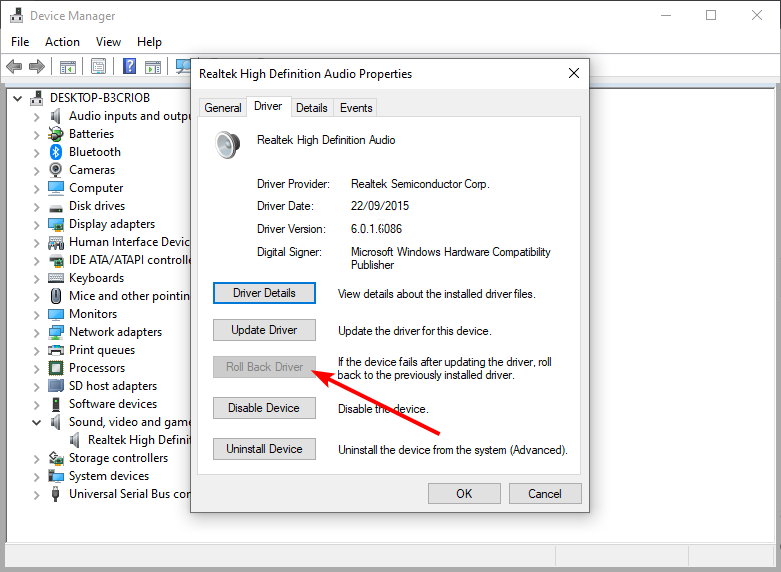Screen dimensions: 781x572
Task: Collapse Sound, video and game controllers
Action: (36, 423)
